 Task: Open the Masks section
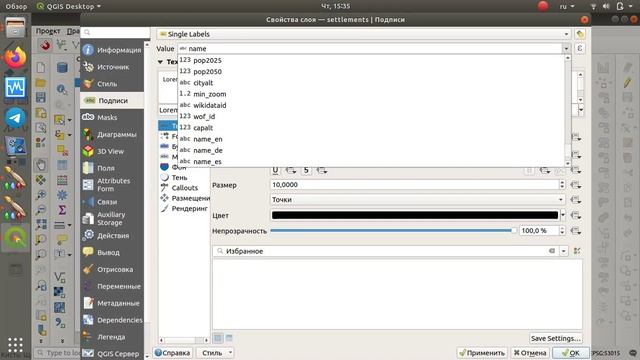[112, 118]
